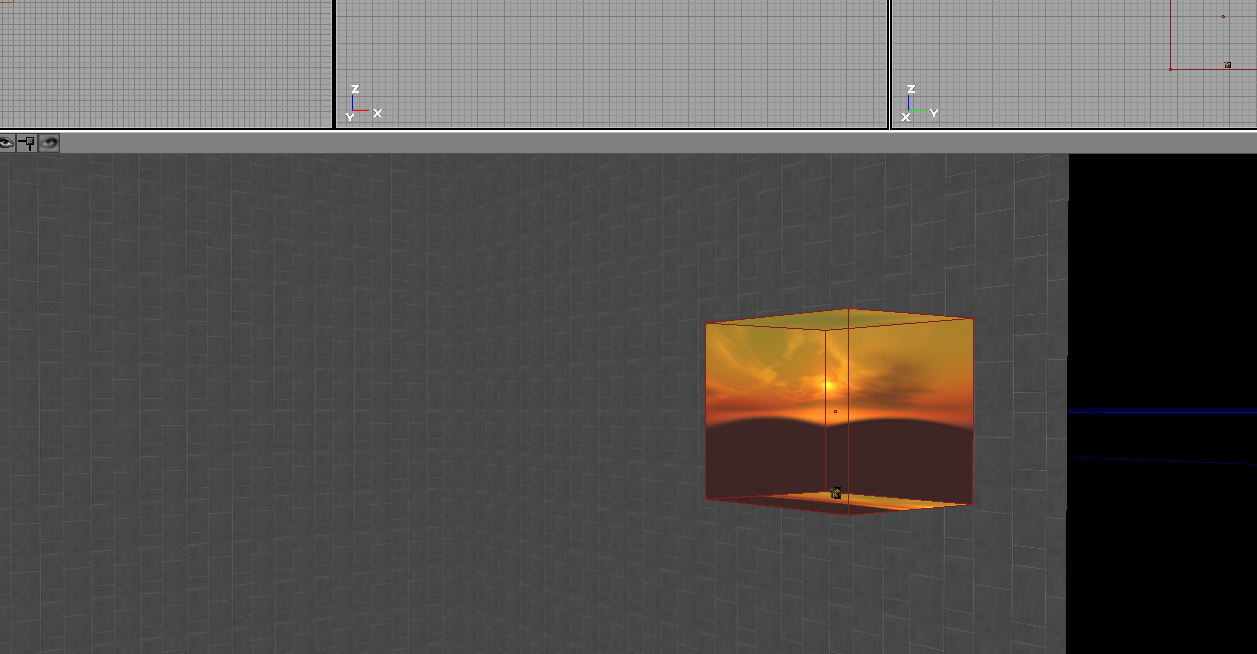Click the small red point near the top of the side viewport

tap(1223, 16)
